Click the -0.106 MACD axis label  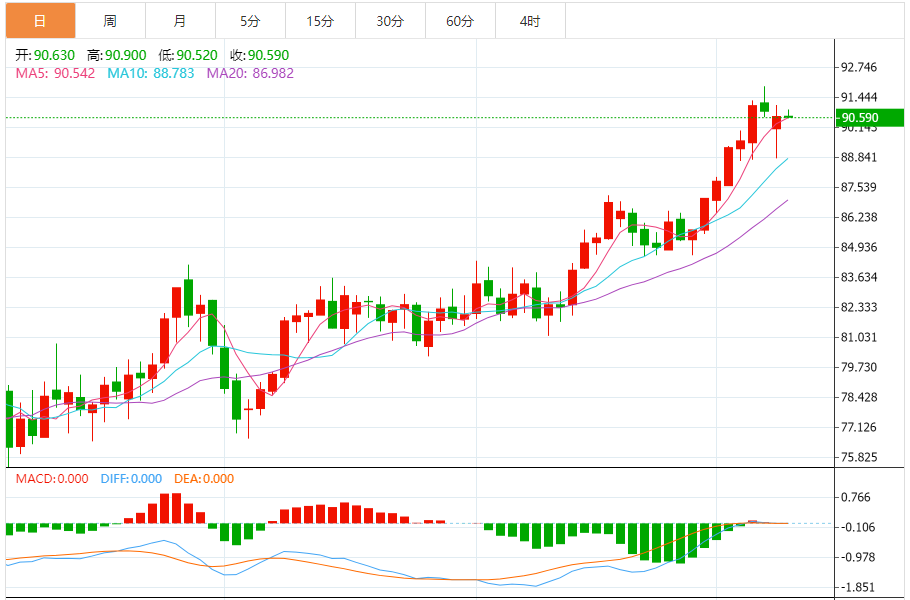coord(856,527)
